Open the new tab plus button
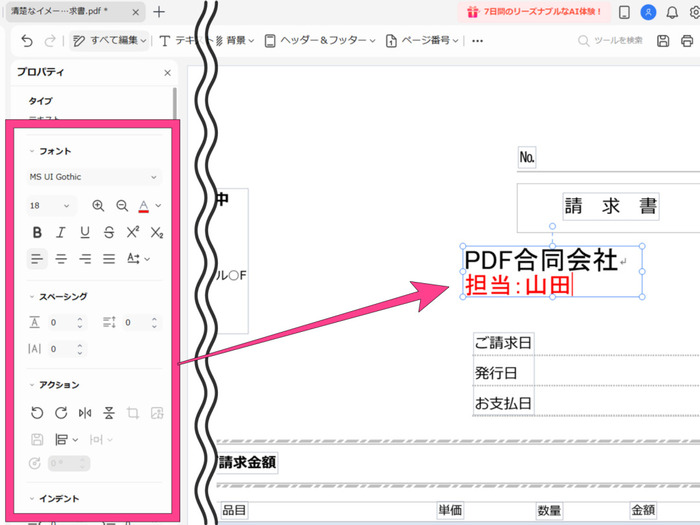 click(159, 12)
